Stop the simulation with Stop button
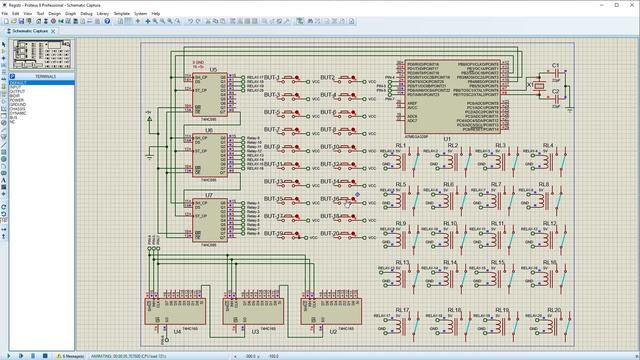640x360 pixels. click(x=45, y=356)
